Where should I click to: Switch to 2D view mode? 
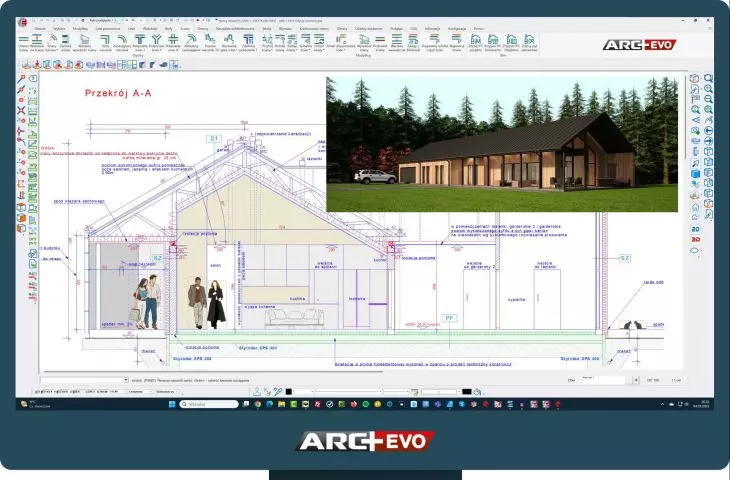click(696, 229)
